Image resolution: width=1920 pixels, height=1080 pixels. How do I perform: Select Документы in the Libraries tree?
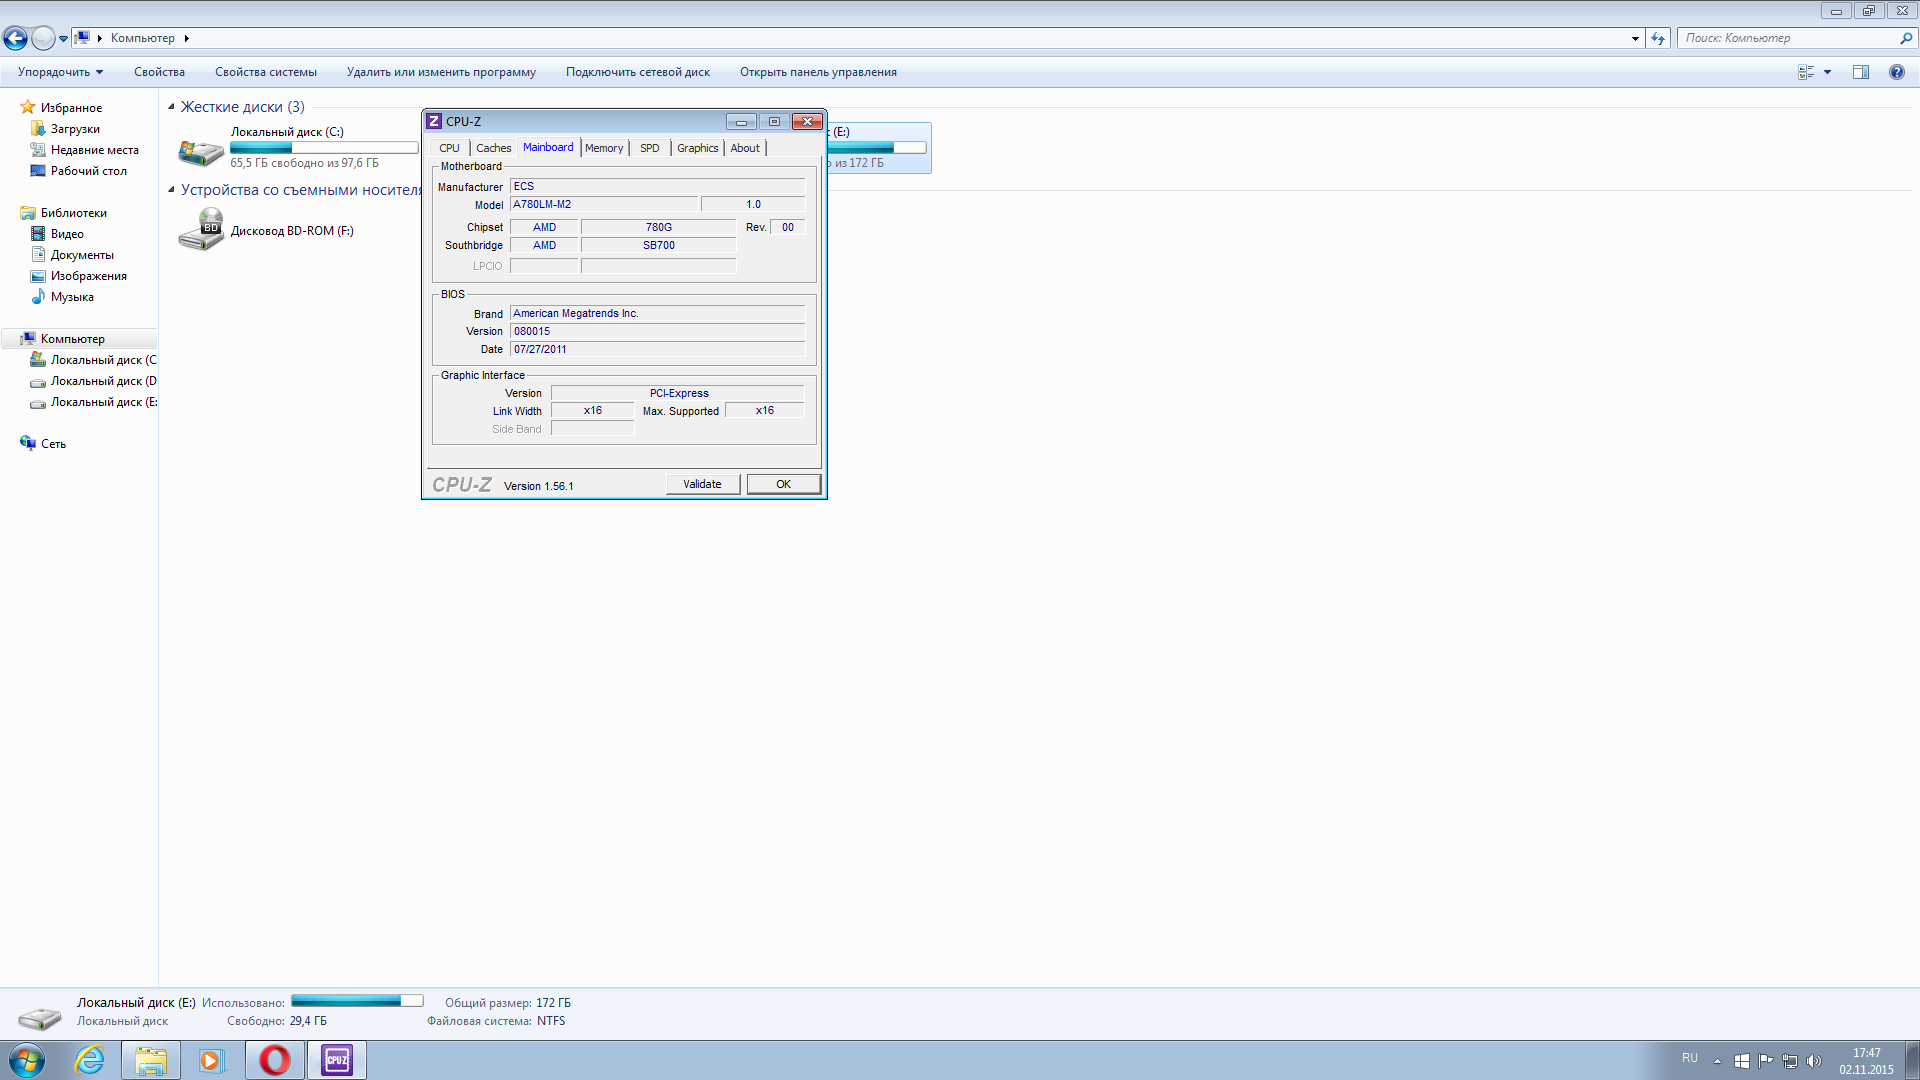tap(82, 255)
